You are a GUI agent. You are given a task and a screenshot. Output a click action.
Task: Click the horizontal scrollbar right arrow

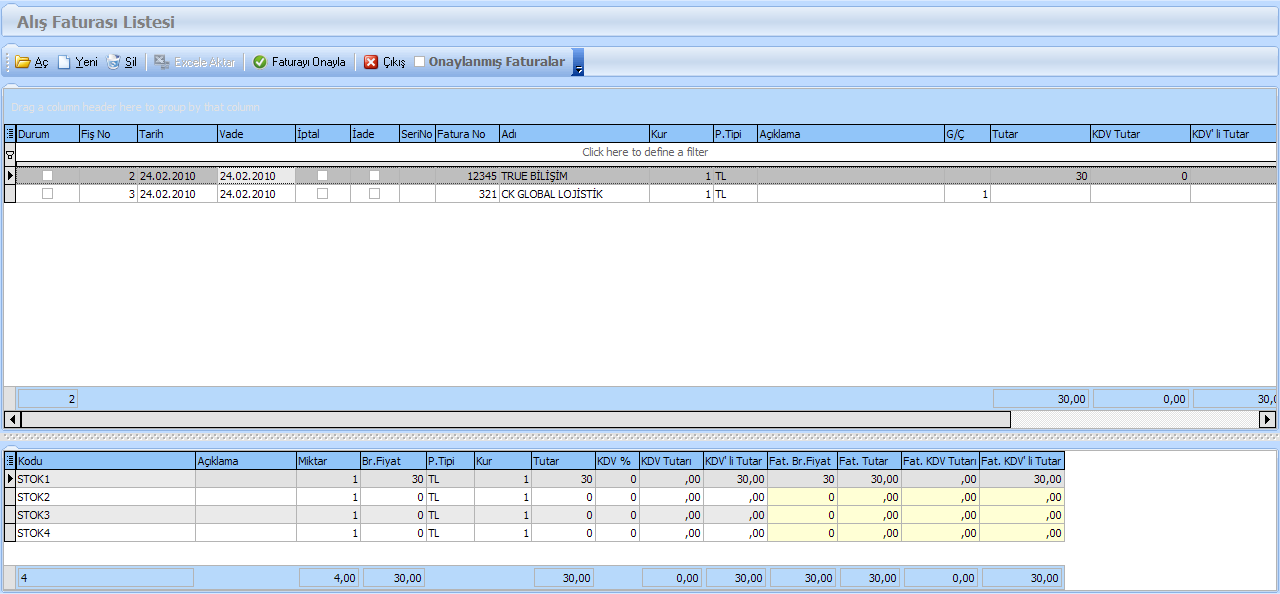[1267, 419]
